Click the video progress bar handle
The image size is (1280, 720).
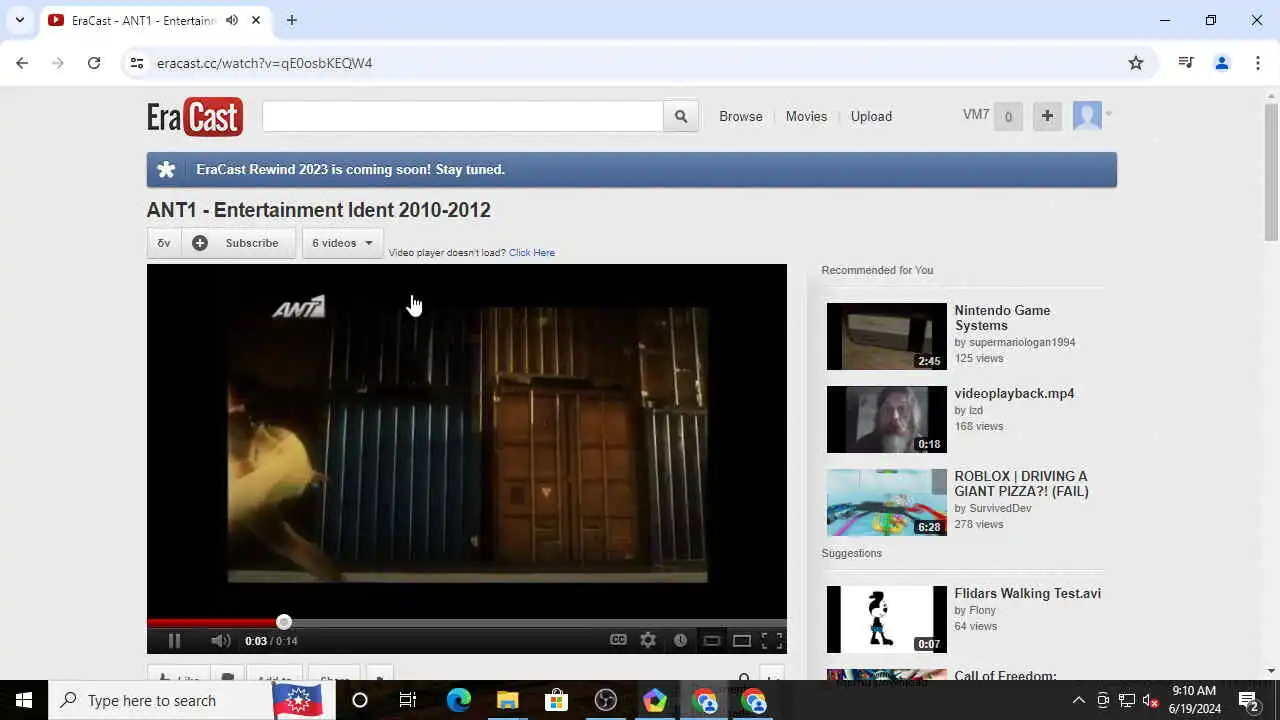pos(284,622)
